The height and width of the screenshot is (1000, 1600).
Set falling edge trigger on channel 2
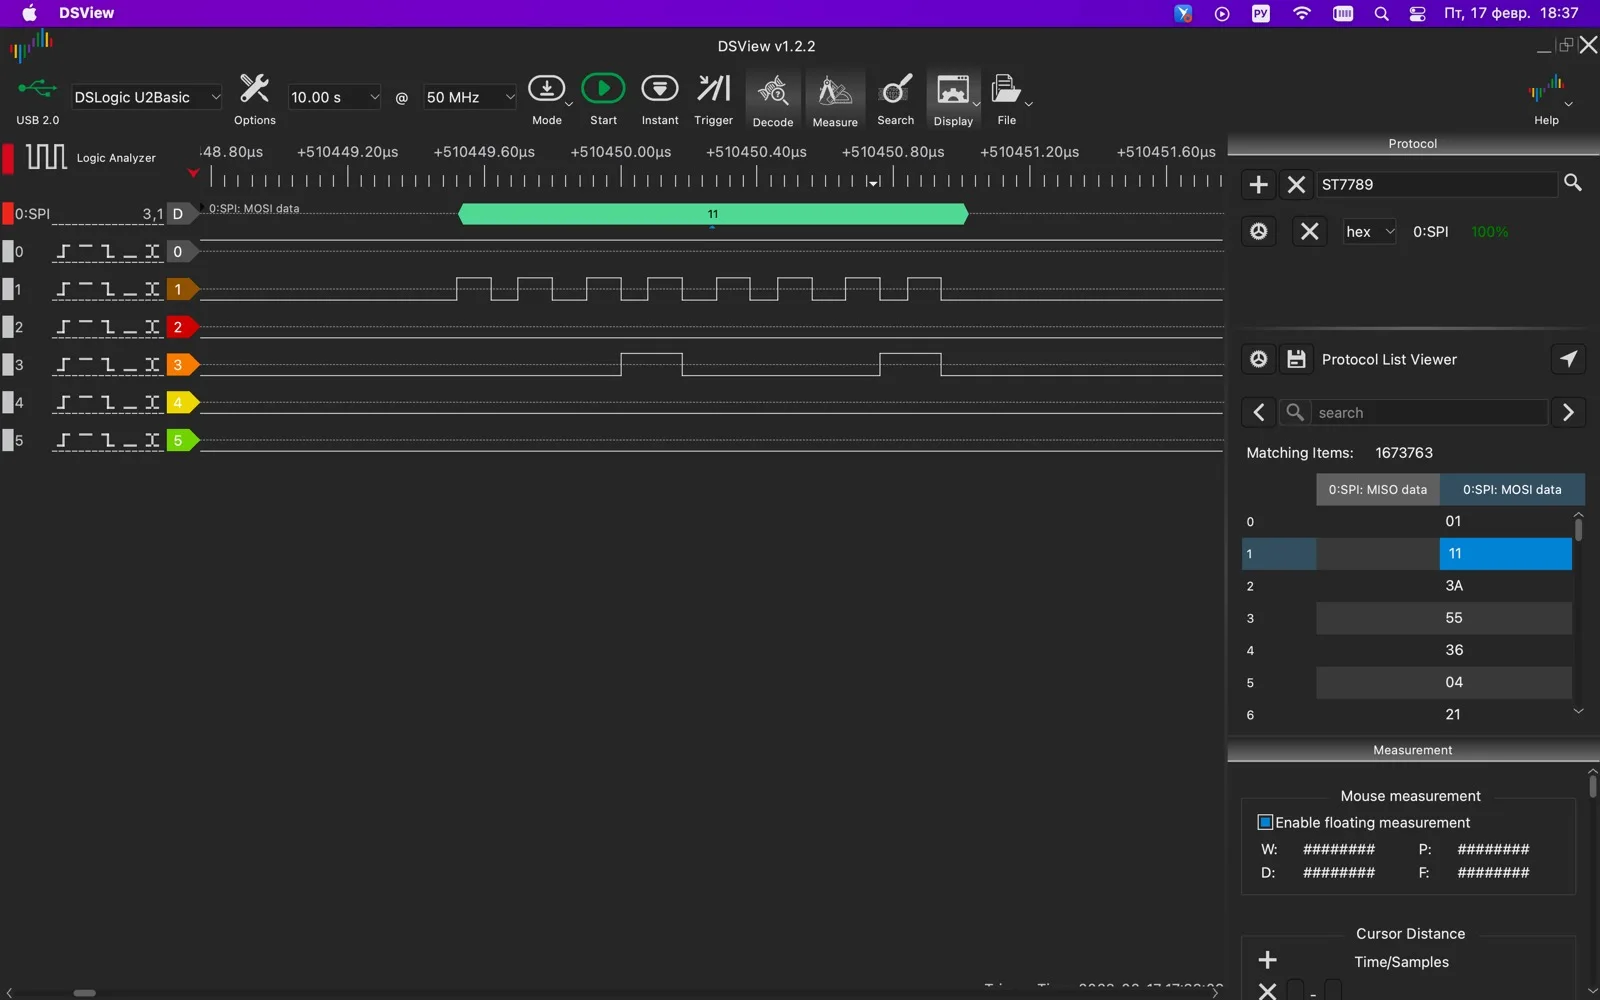pos(108,327)
